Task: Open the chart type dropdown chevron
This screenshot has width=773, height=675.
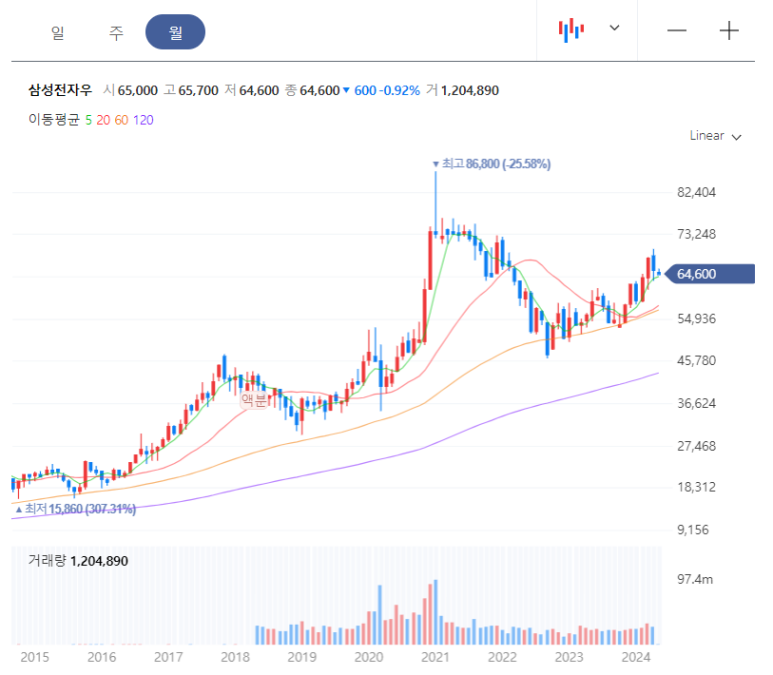Action: (614, 28)
